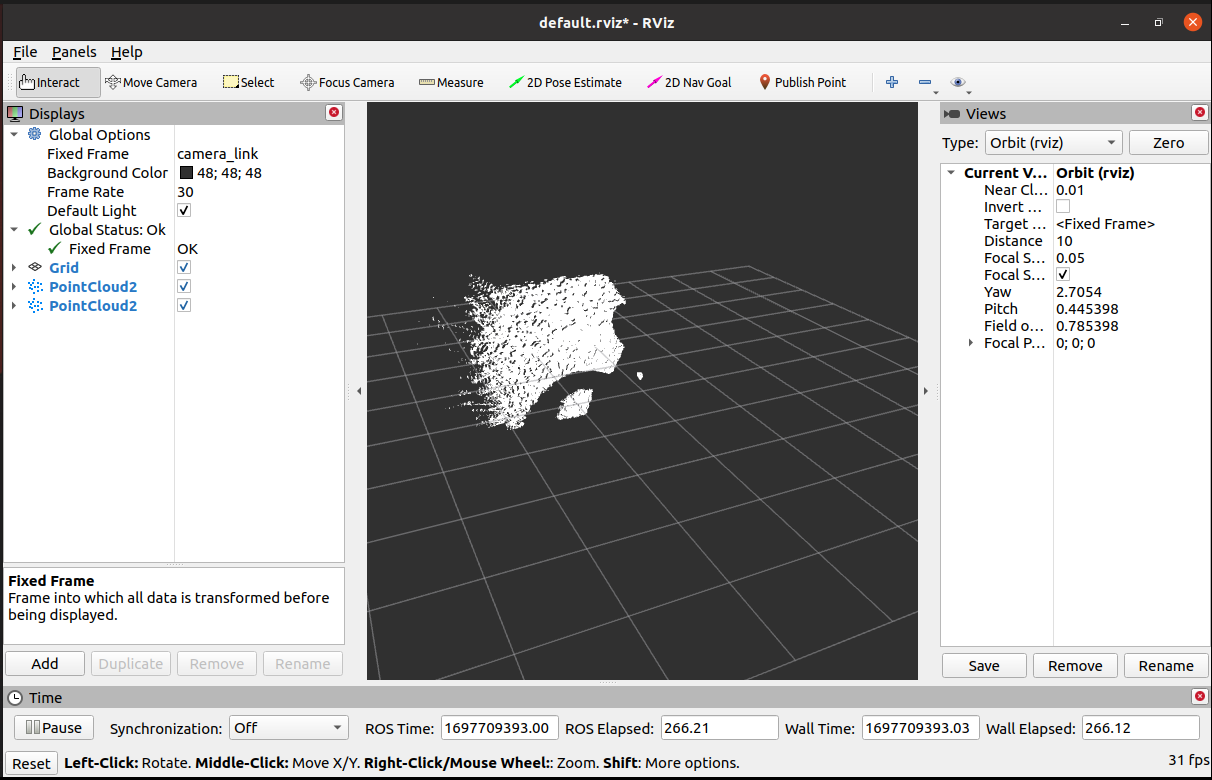Toggle the Grid display checkbox
The image size is (1212, 780).
coord(184,267)
